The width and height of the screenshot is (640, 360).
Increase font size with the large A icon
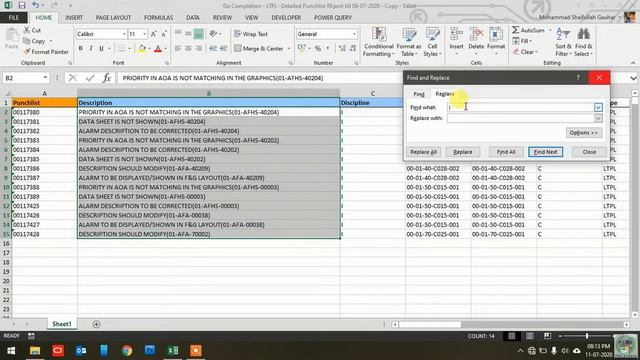154,34
